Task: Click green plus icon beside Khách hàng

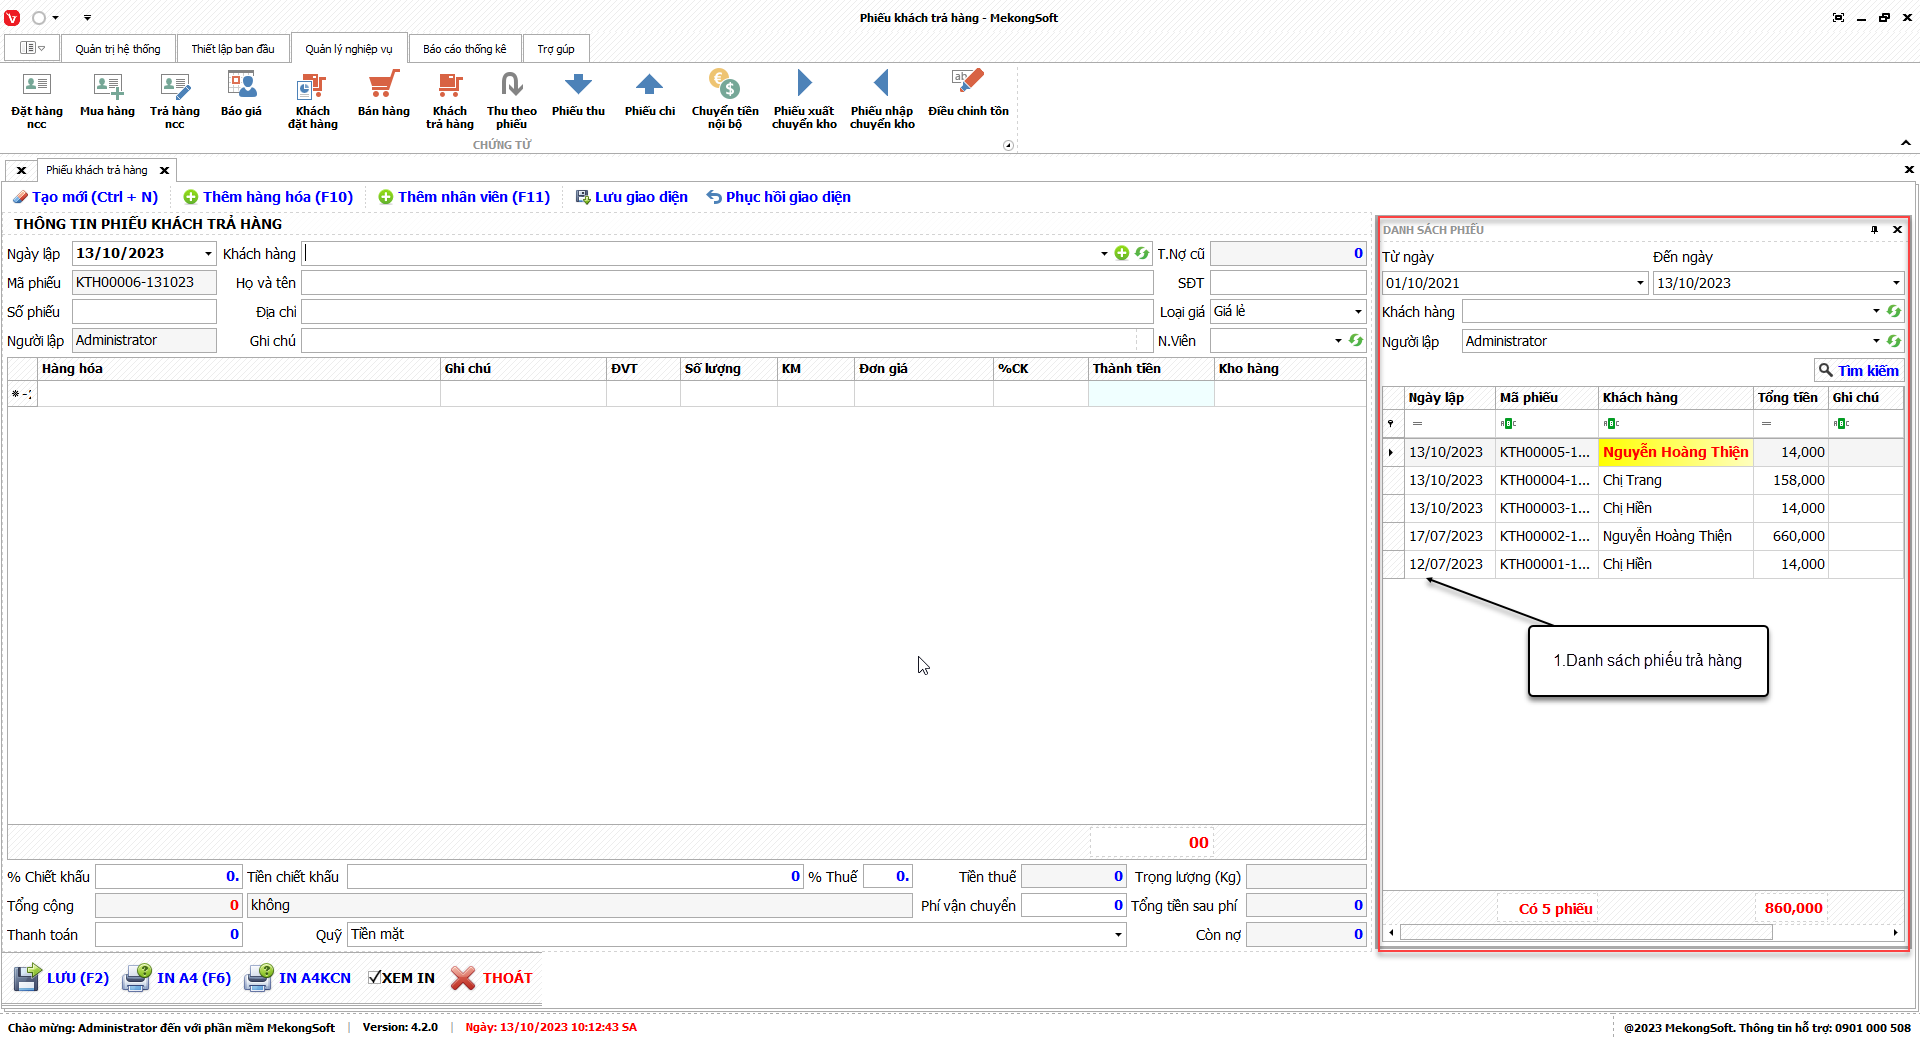Action: click(x=1122, y=254)
